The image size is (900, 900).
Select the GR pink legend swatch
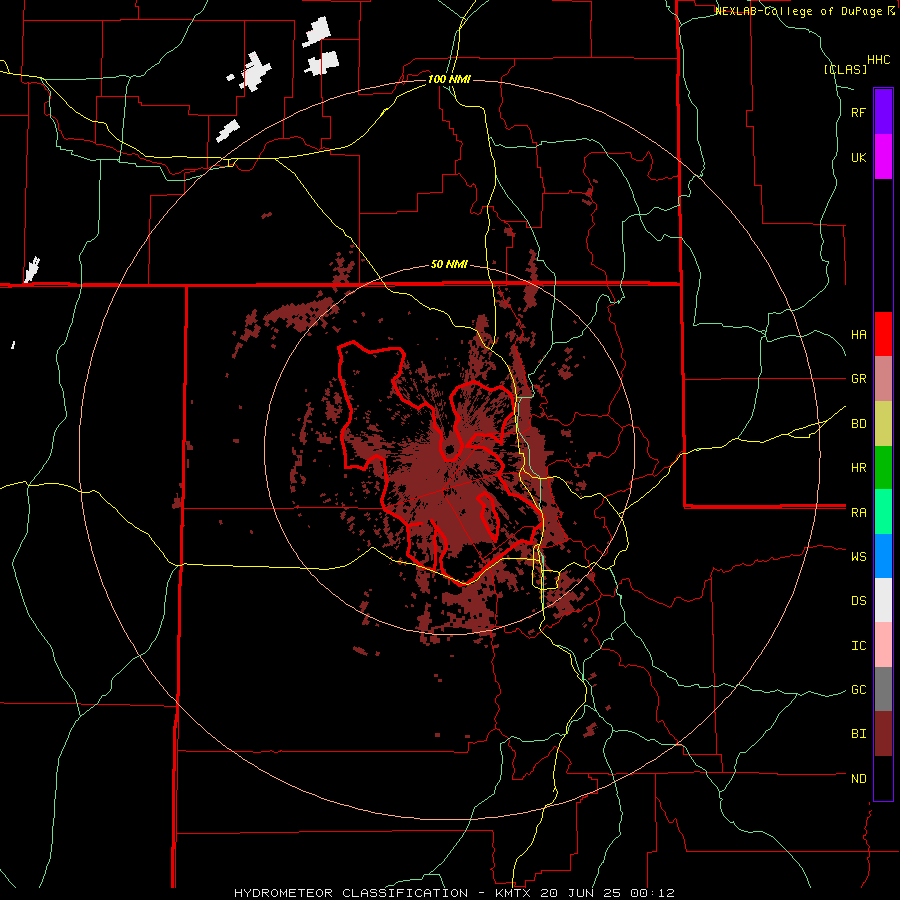pyautogui.click(x=883, y=379)
